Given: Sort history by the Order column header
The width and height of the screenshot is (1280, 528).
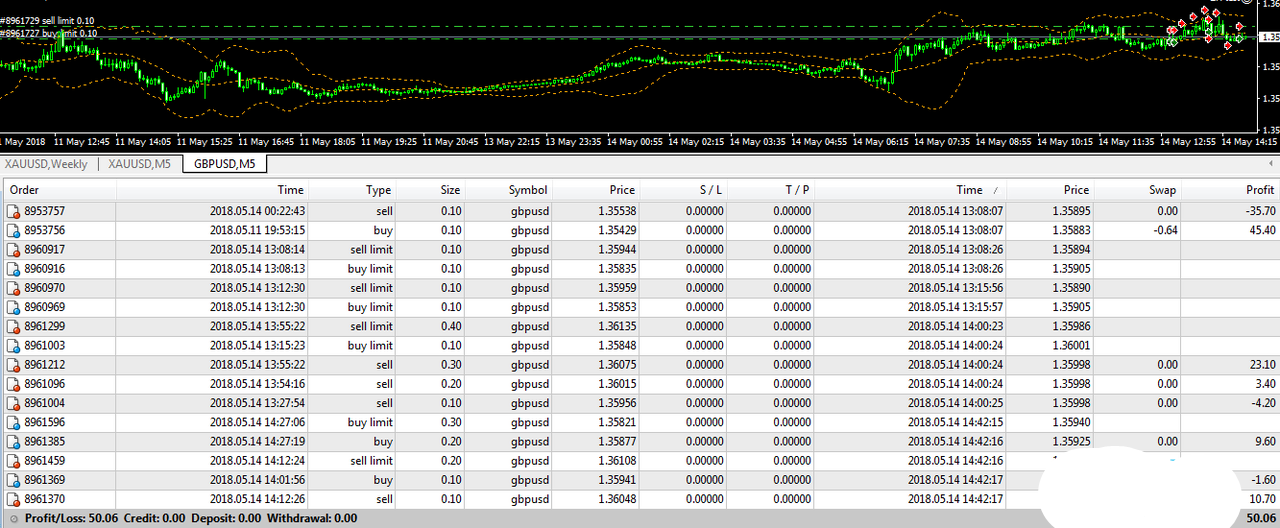Looking at the screenshot, I should (24, 190).
